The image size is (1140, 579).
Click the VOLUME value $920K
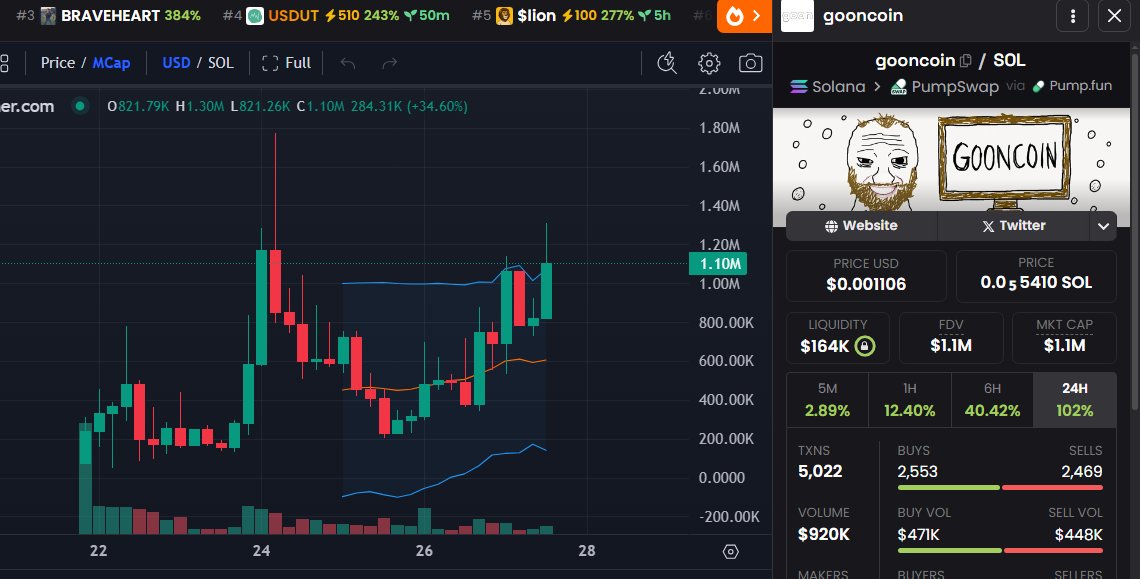(x=824, y=535)
